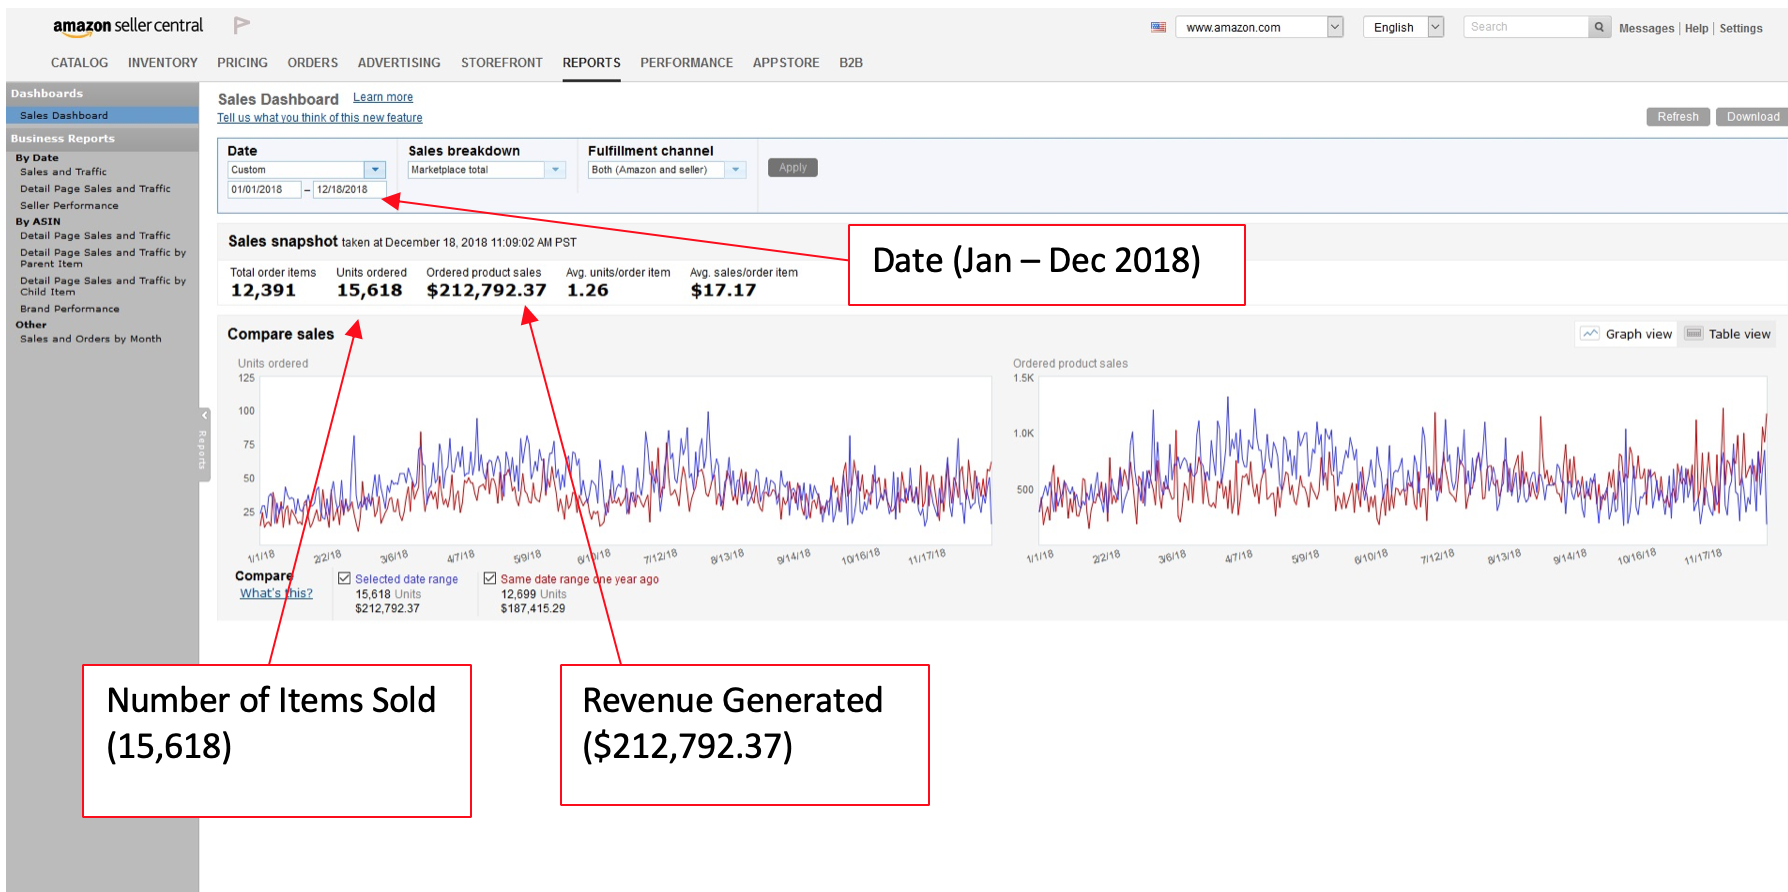The height and width of the screenshot is (892, 1788).
Task: Open the Learn more link
Action: pyautogui.click(x=383, y=97)
